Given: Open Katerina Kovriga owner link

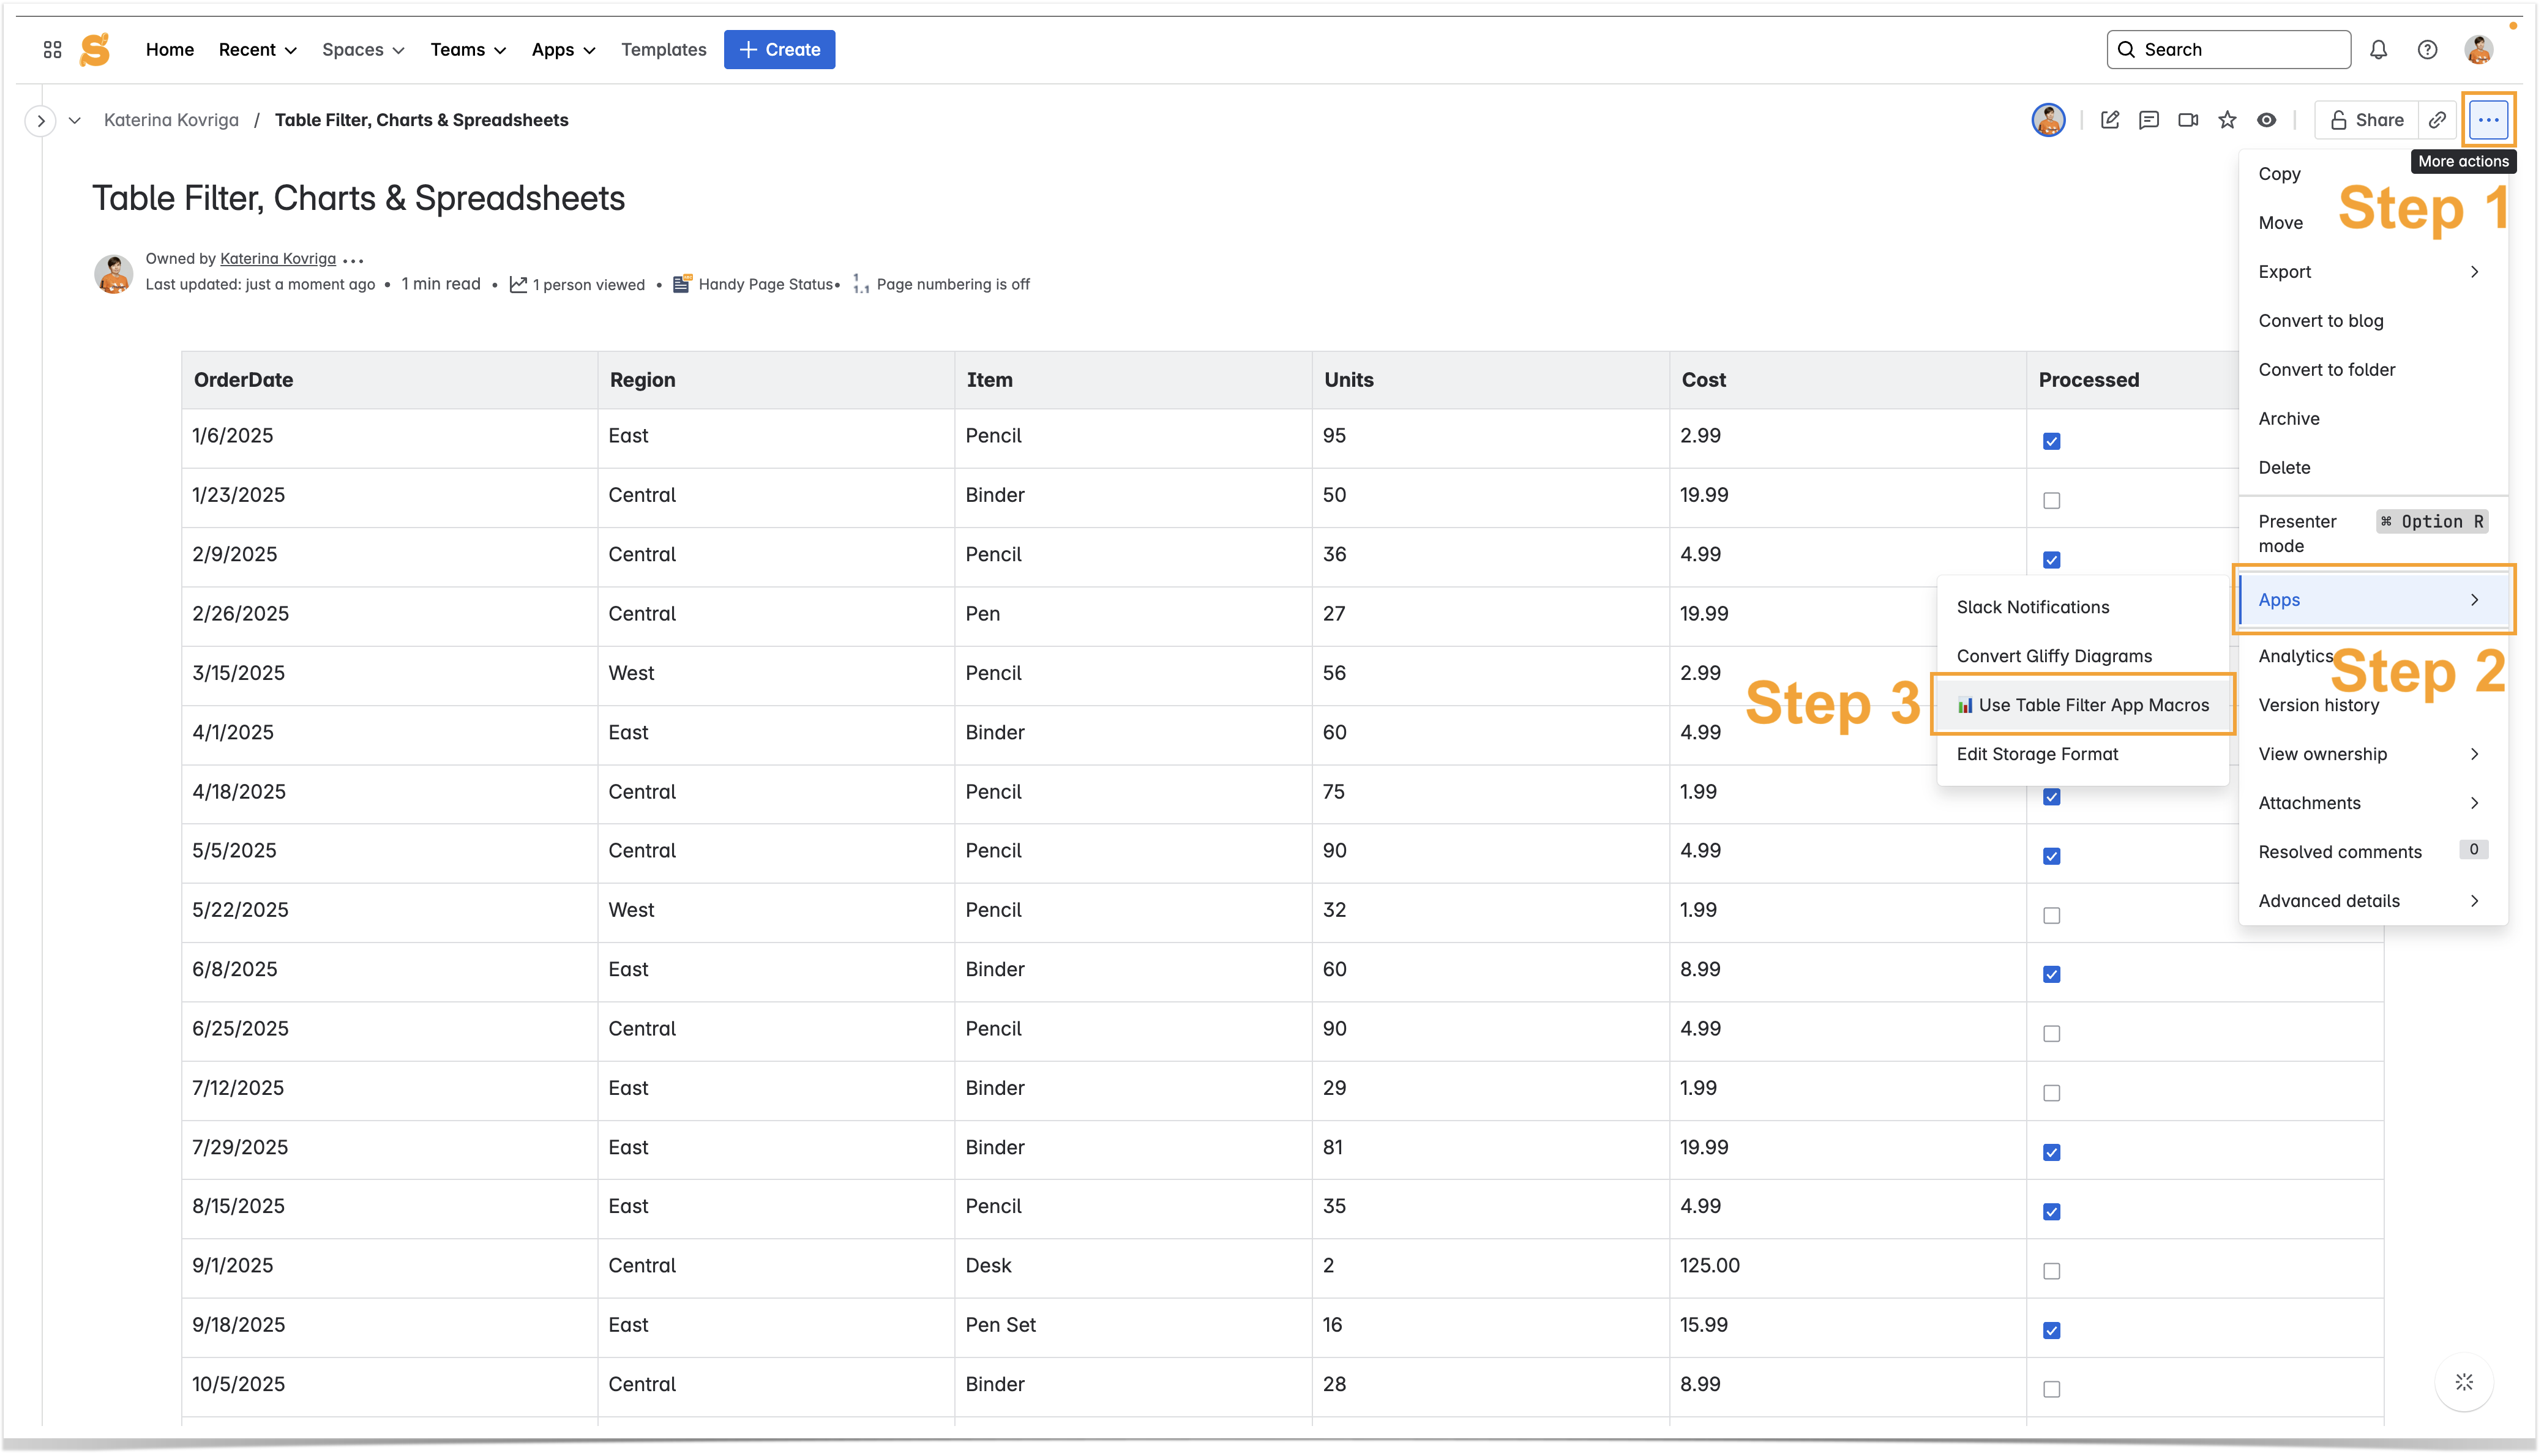Looking at the screenshot, I should click(277, 258).
